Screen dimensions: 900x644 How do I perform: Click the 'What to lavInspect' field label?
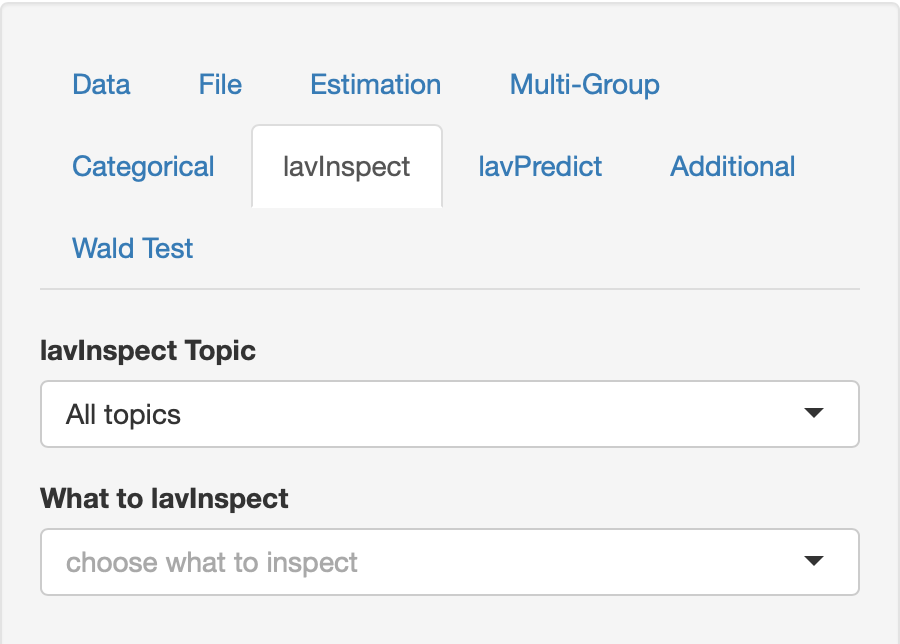(x=164, y=498)
